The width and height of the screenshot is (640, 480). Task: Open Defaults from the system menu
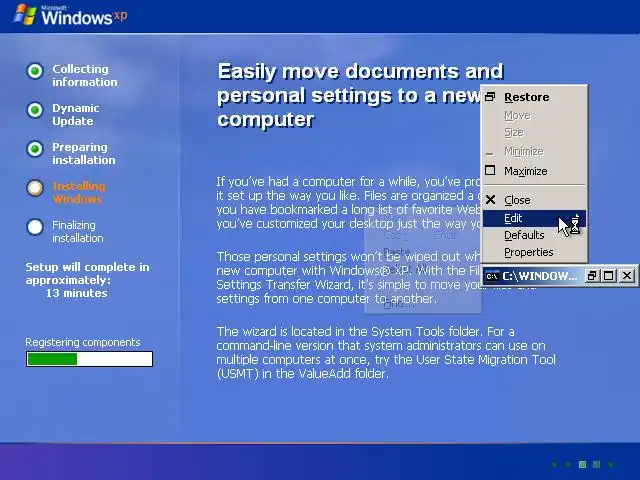coord(535,235)
